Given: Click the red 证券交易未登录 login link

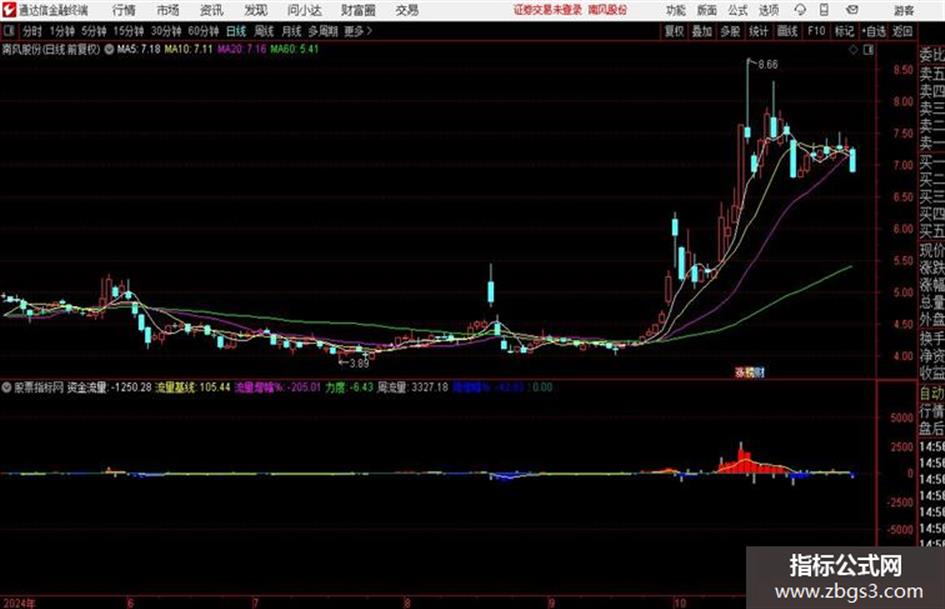Looking at the screenshot, I should (x=548, y=10).
